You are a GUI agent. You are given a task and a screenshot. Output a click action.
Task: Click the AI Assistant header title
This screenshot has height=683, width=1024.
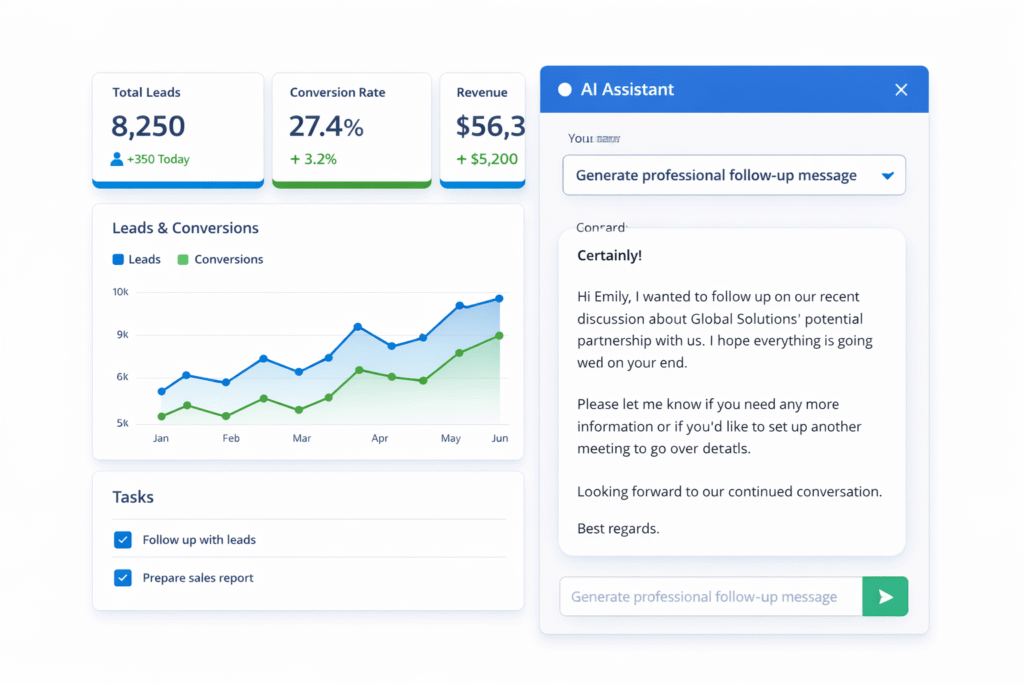point(628,90)
